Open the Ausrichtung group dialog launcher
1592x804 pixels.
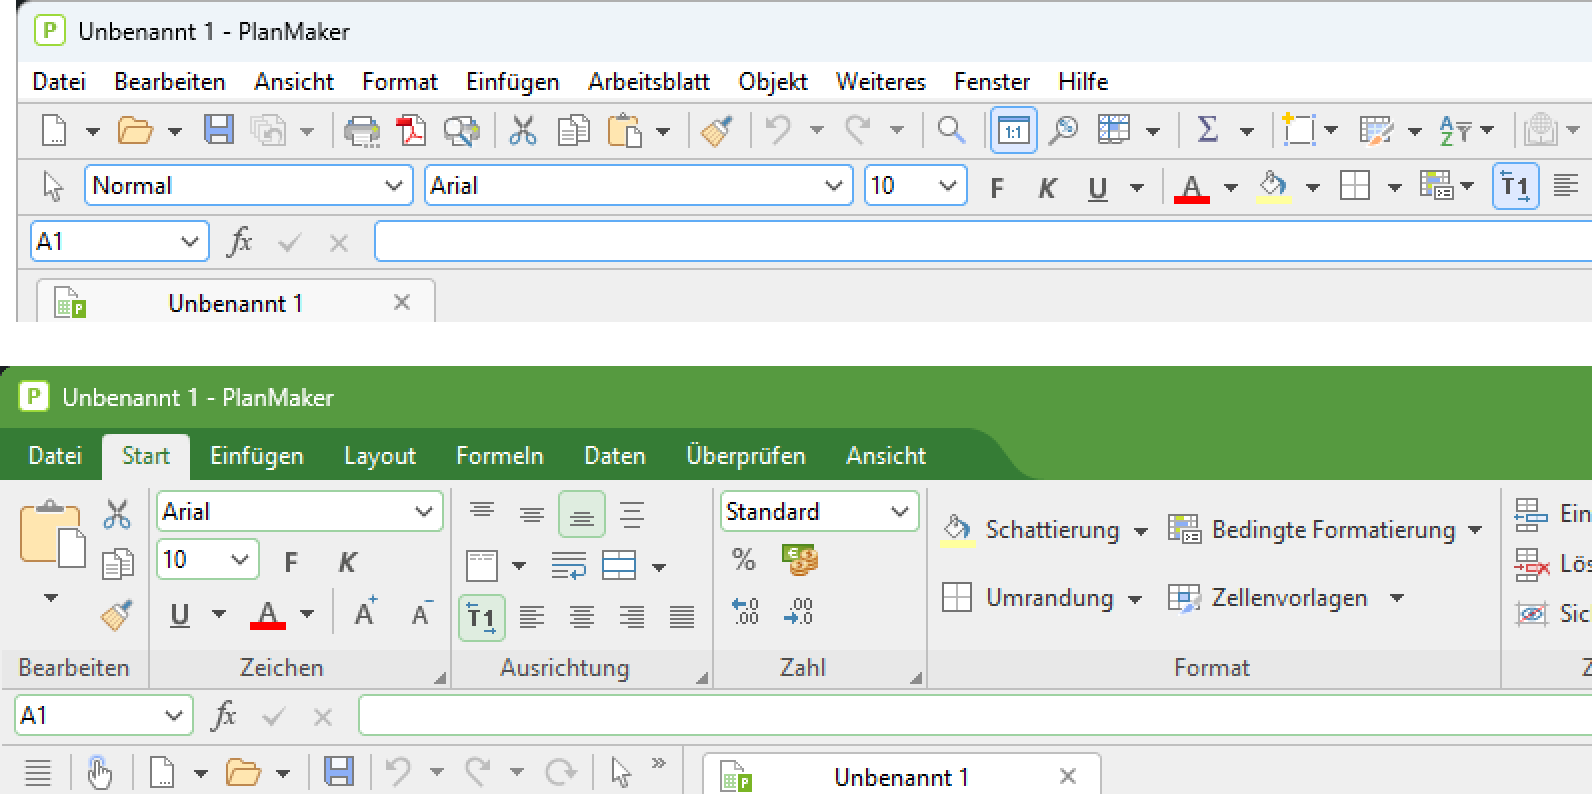pos(702,678)
